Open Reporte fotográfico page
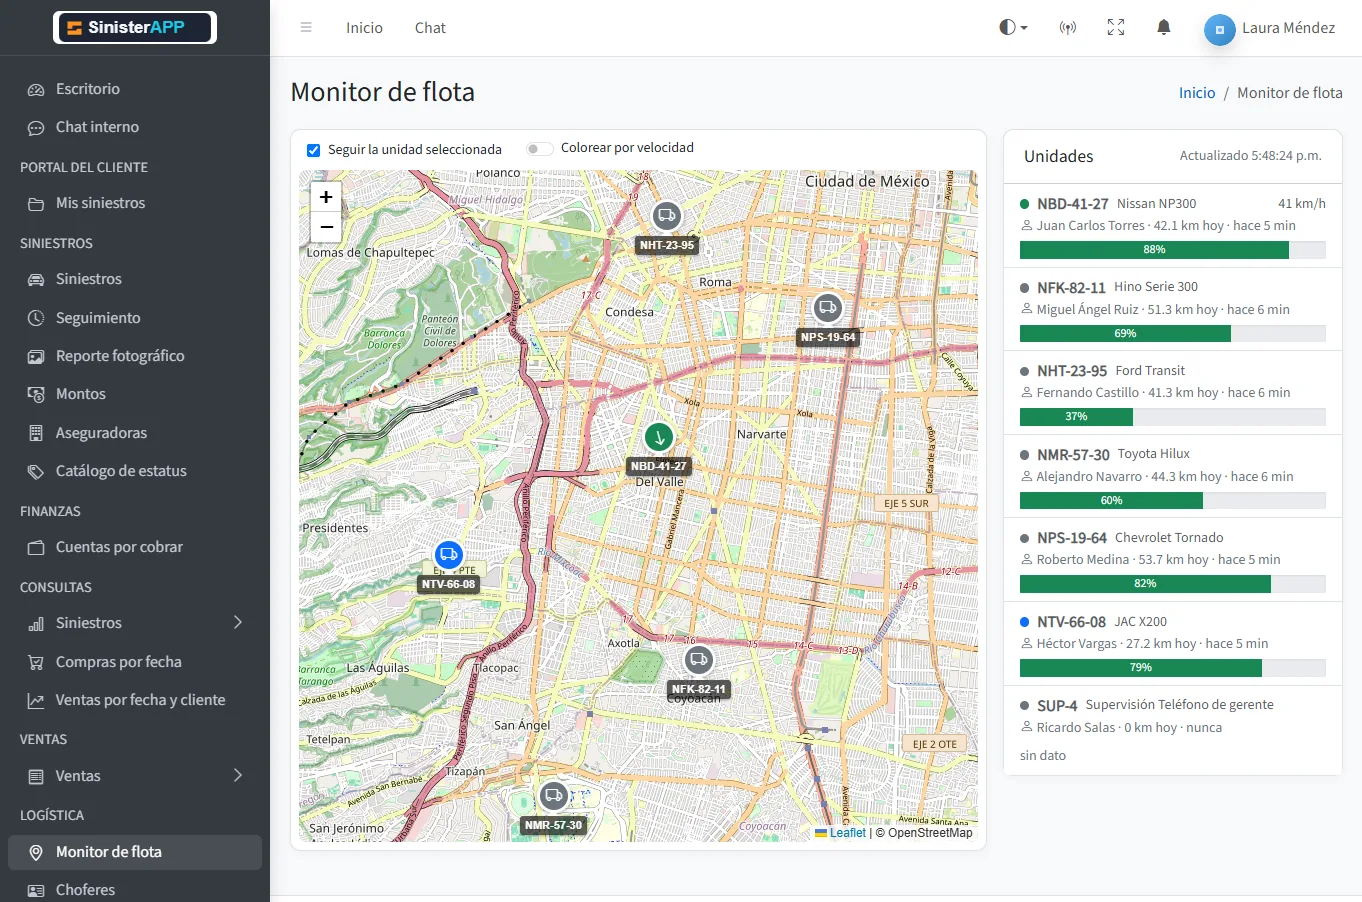Viewport: 1362px width, 902px height. (135, 356)
